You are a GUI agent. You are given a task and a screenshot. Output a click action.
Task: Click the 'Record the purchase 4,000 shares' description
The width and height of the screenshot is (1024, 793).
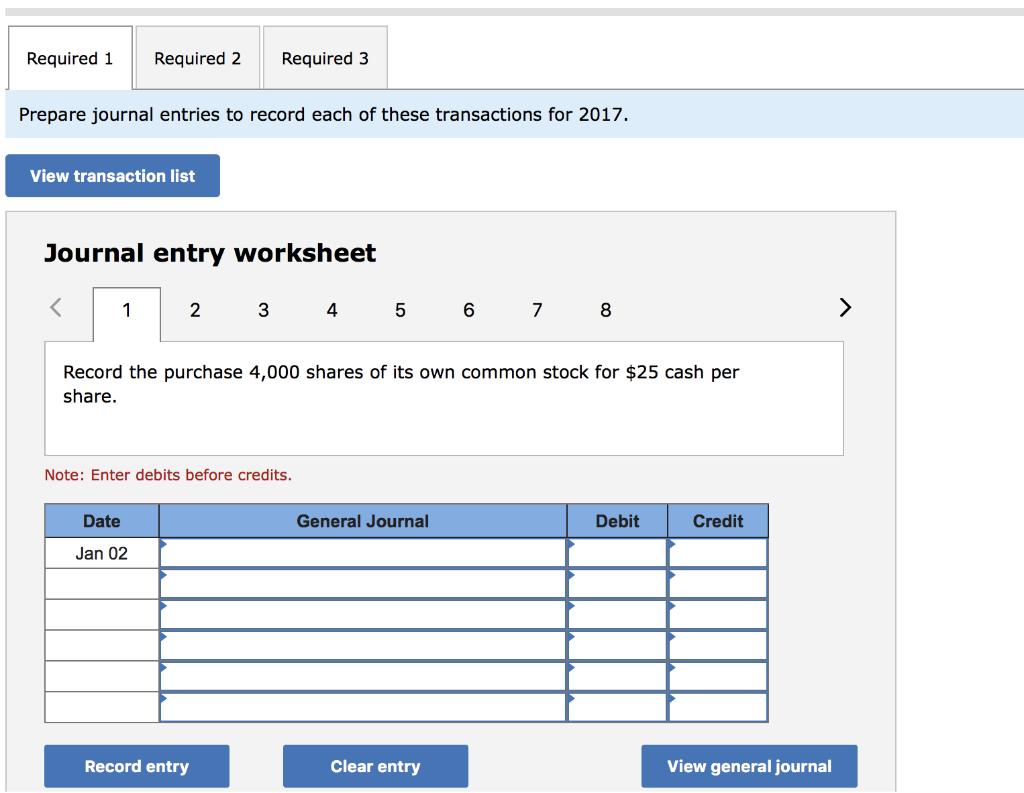401,384
